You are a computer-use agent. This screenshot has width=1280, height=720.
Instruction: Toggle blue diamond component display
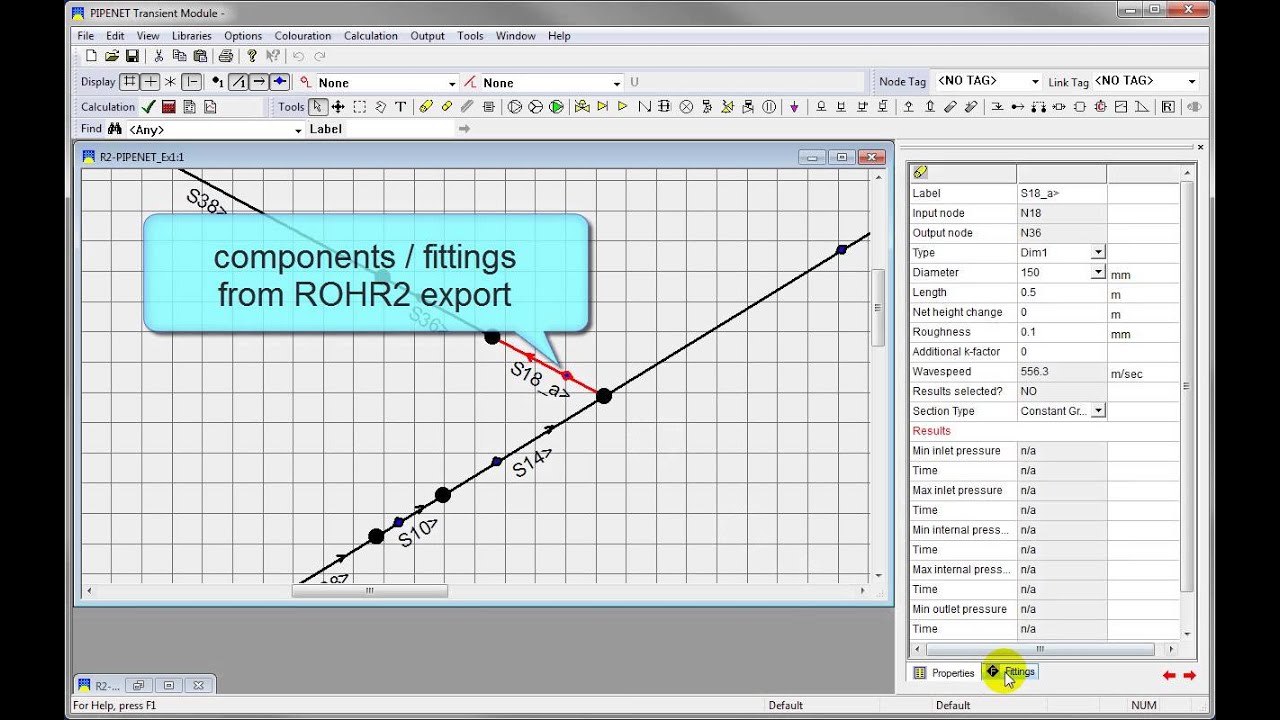click(280, 82)
